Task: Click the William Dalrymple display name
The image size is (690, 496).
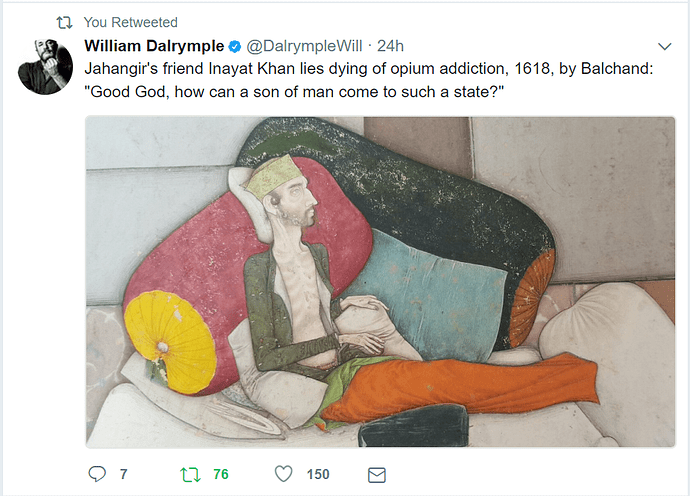Action: click(154, 46)
